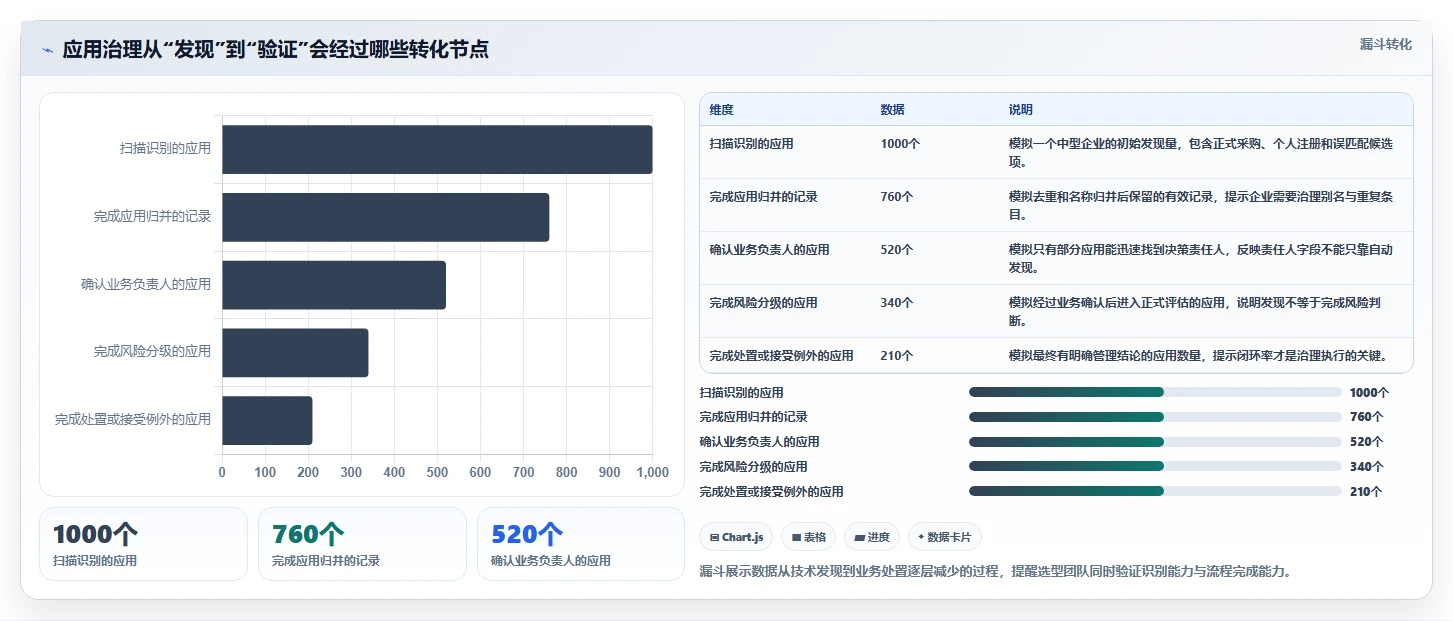This screenshot has width=1453, height=621.
Task: Select the 表格 tag chip
Action: [808, 537]
